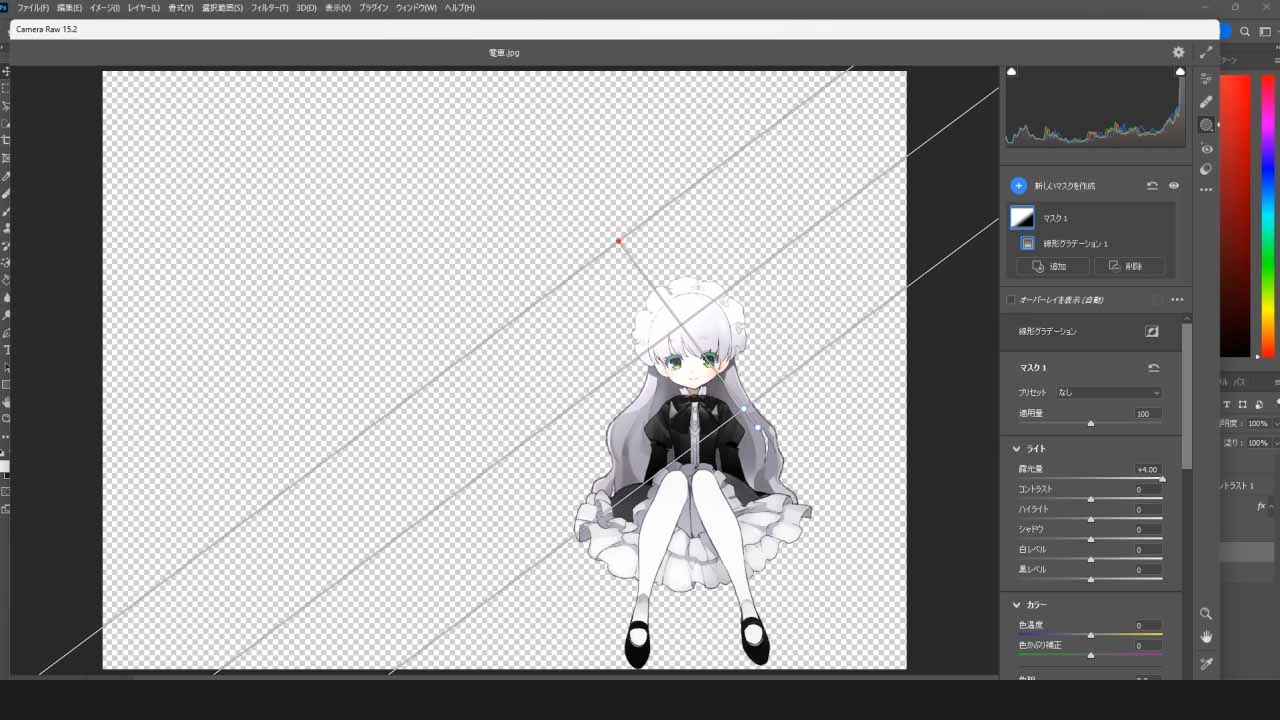Click the blue create new mask plus icon
Screen dimensions: 1280x720
(x=1018, y=186)
